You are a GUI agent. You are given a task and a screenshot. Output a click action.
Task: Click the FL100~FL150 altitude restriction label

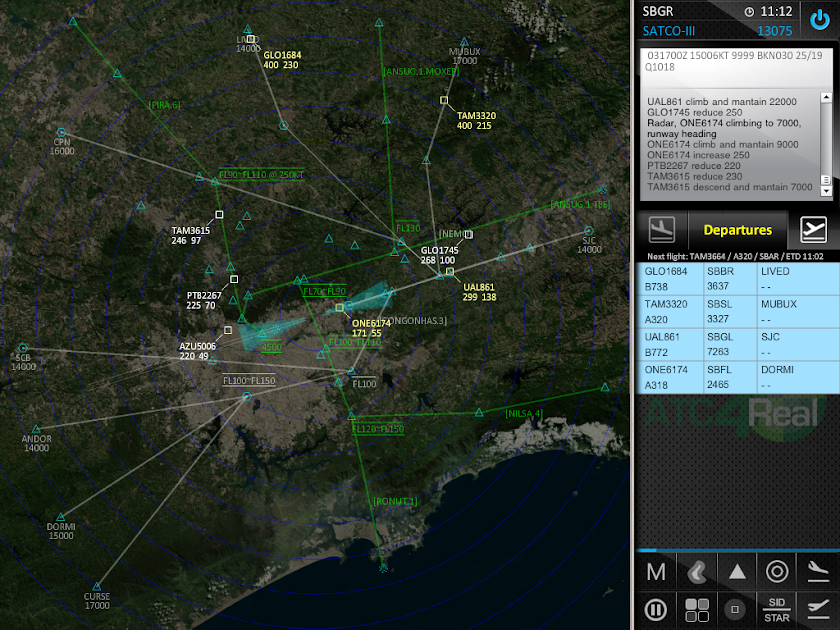pos(249,380)
